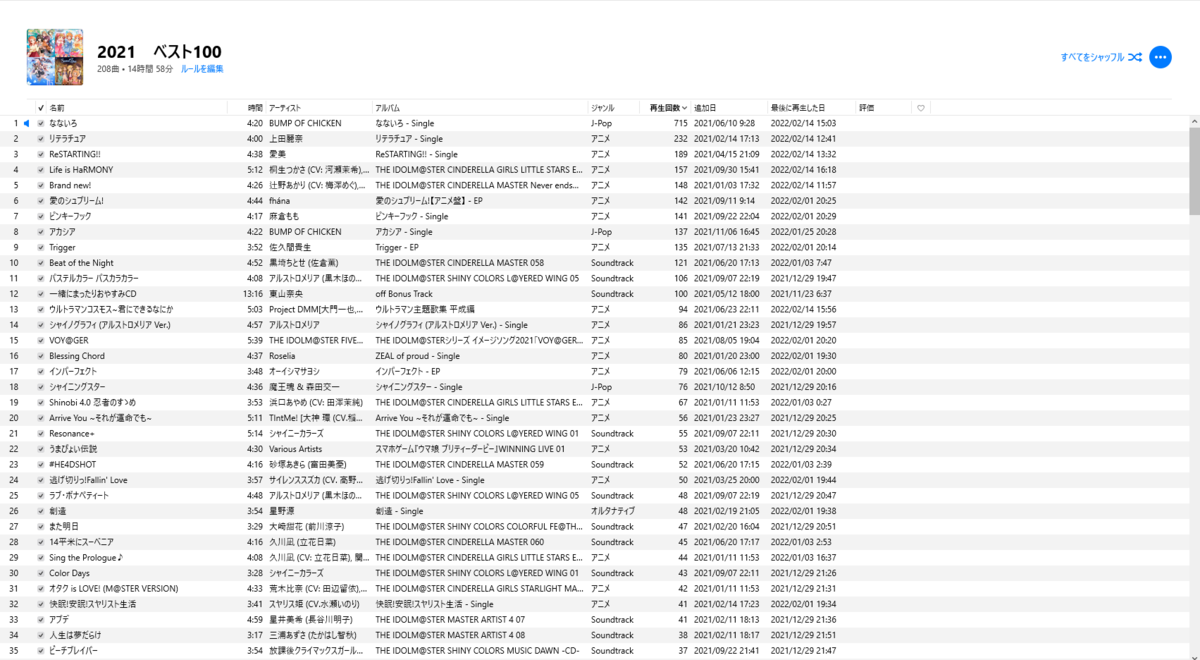The height and width of the screenshot is (660, 1200).
Task: Select the song パステルカラー パスカラカラー
Action: click(x=94, y=278)
